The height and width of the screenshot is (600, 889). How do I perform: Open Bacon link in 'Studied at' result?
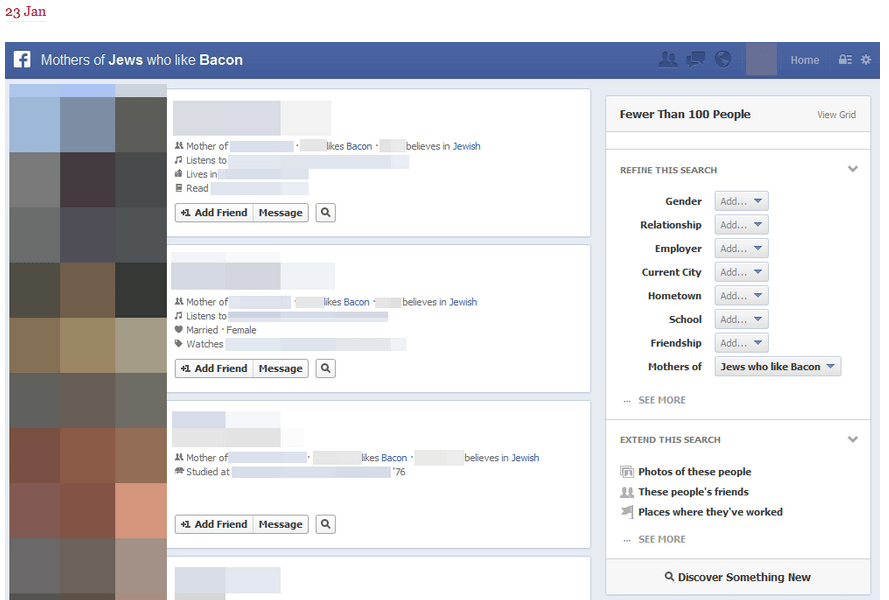[394, 458]
